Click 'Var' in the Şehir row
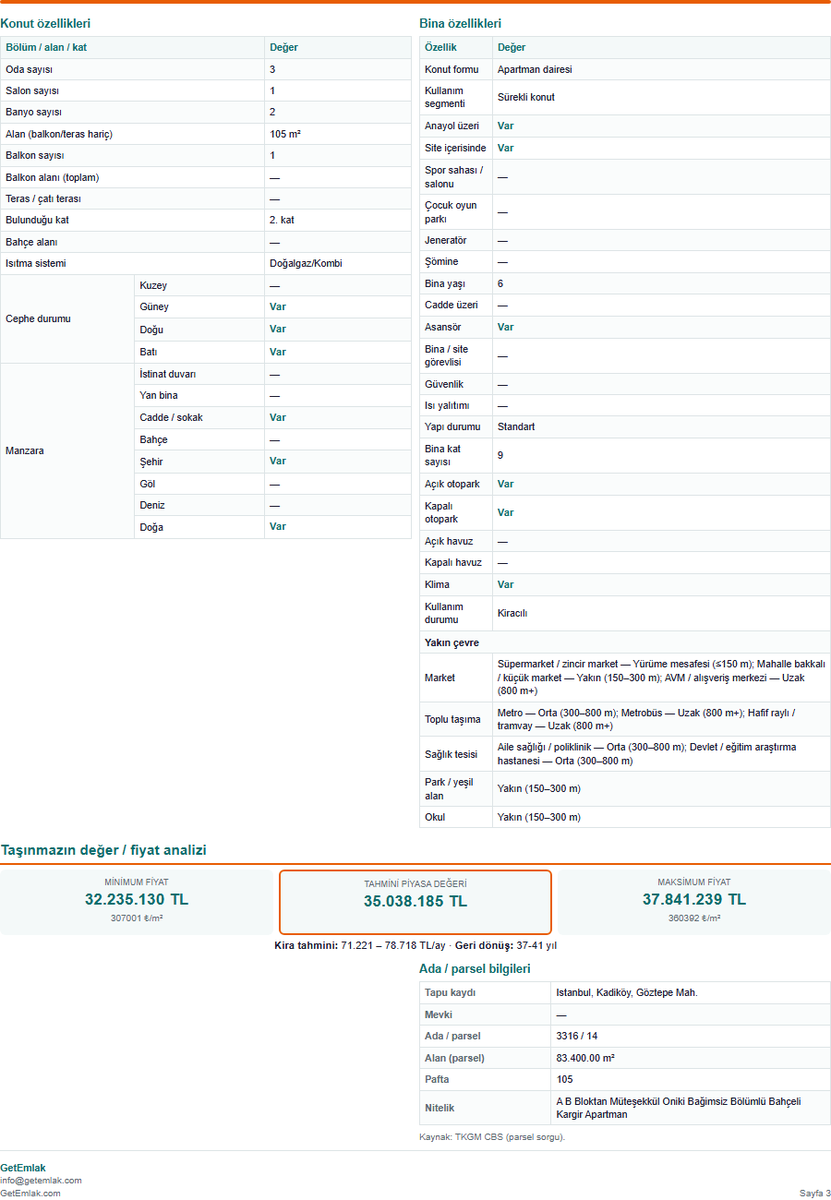Image resolution: width=831 pixels, height=1200 pixels. click(x=277, y=461)
